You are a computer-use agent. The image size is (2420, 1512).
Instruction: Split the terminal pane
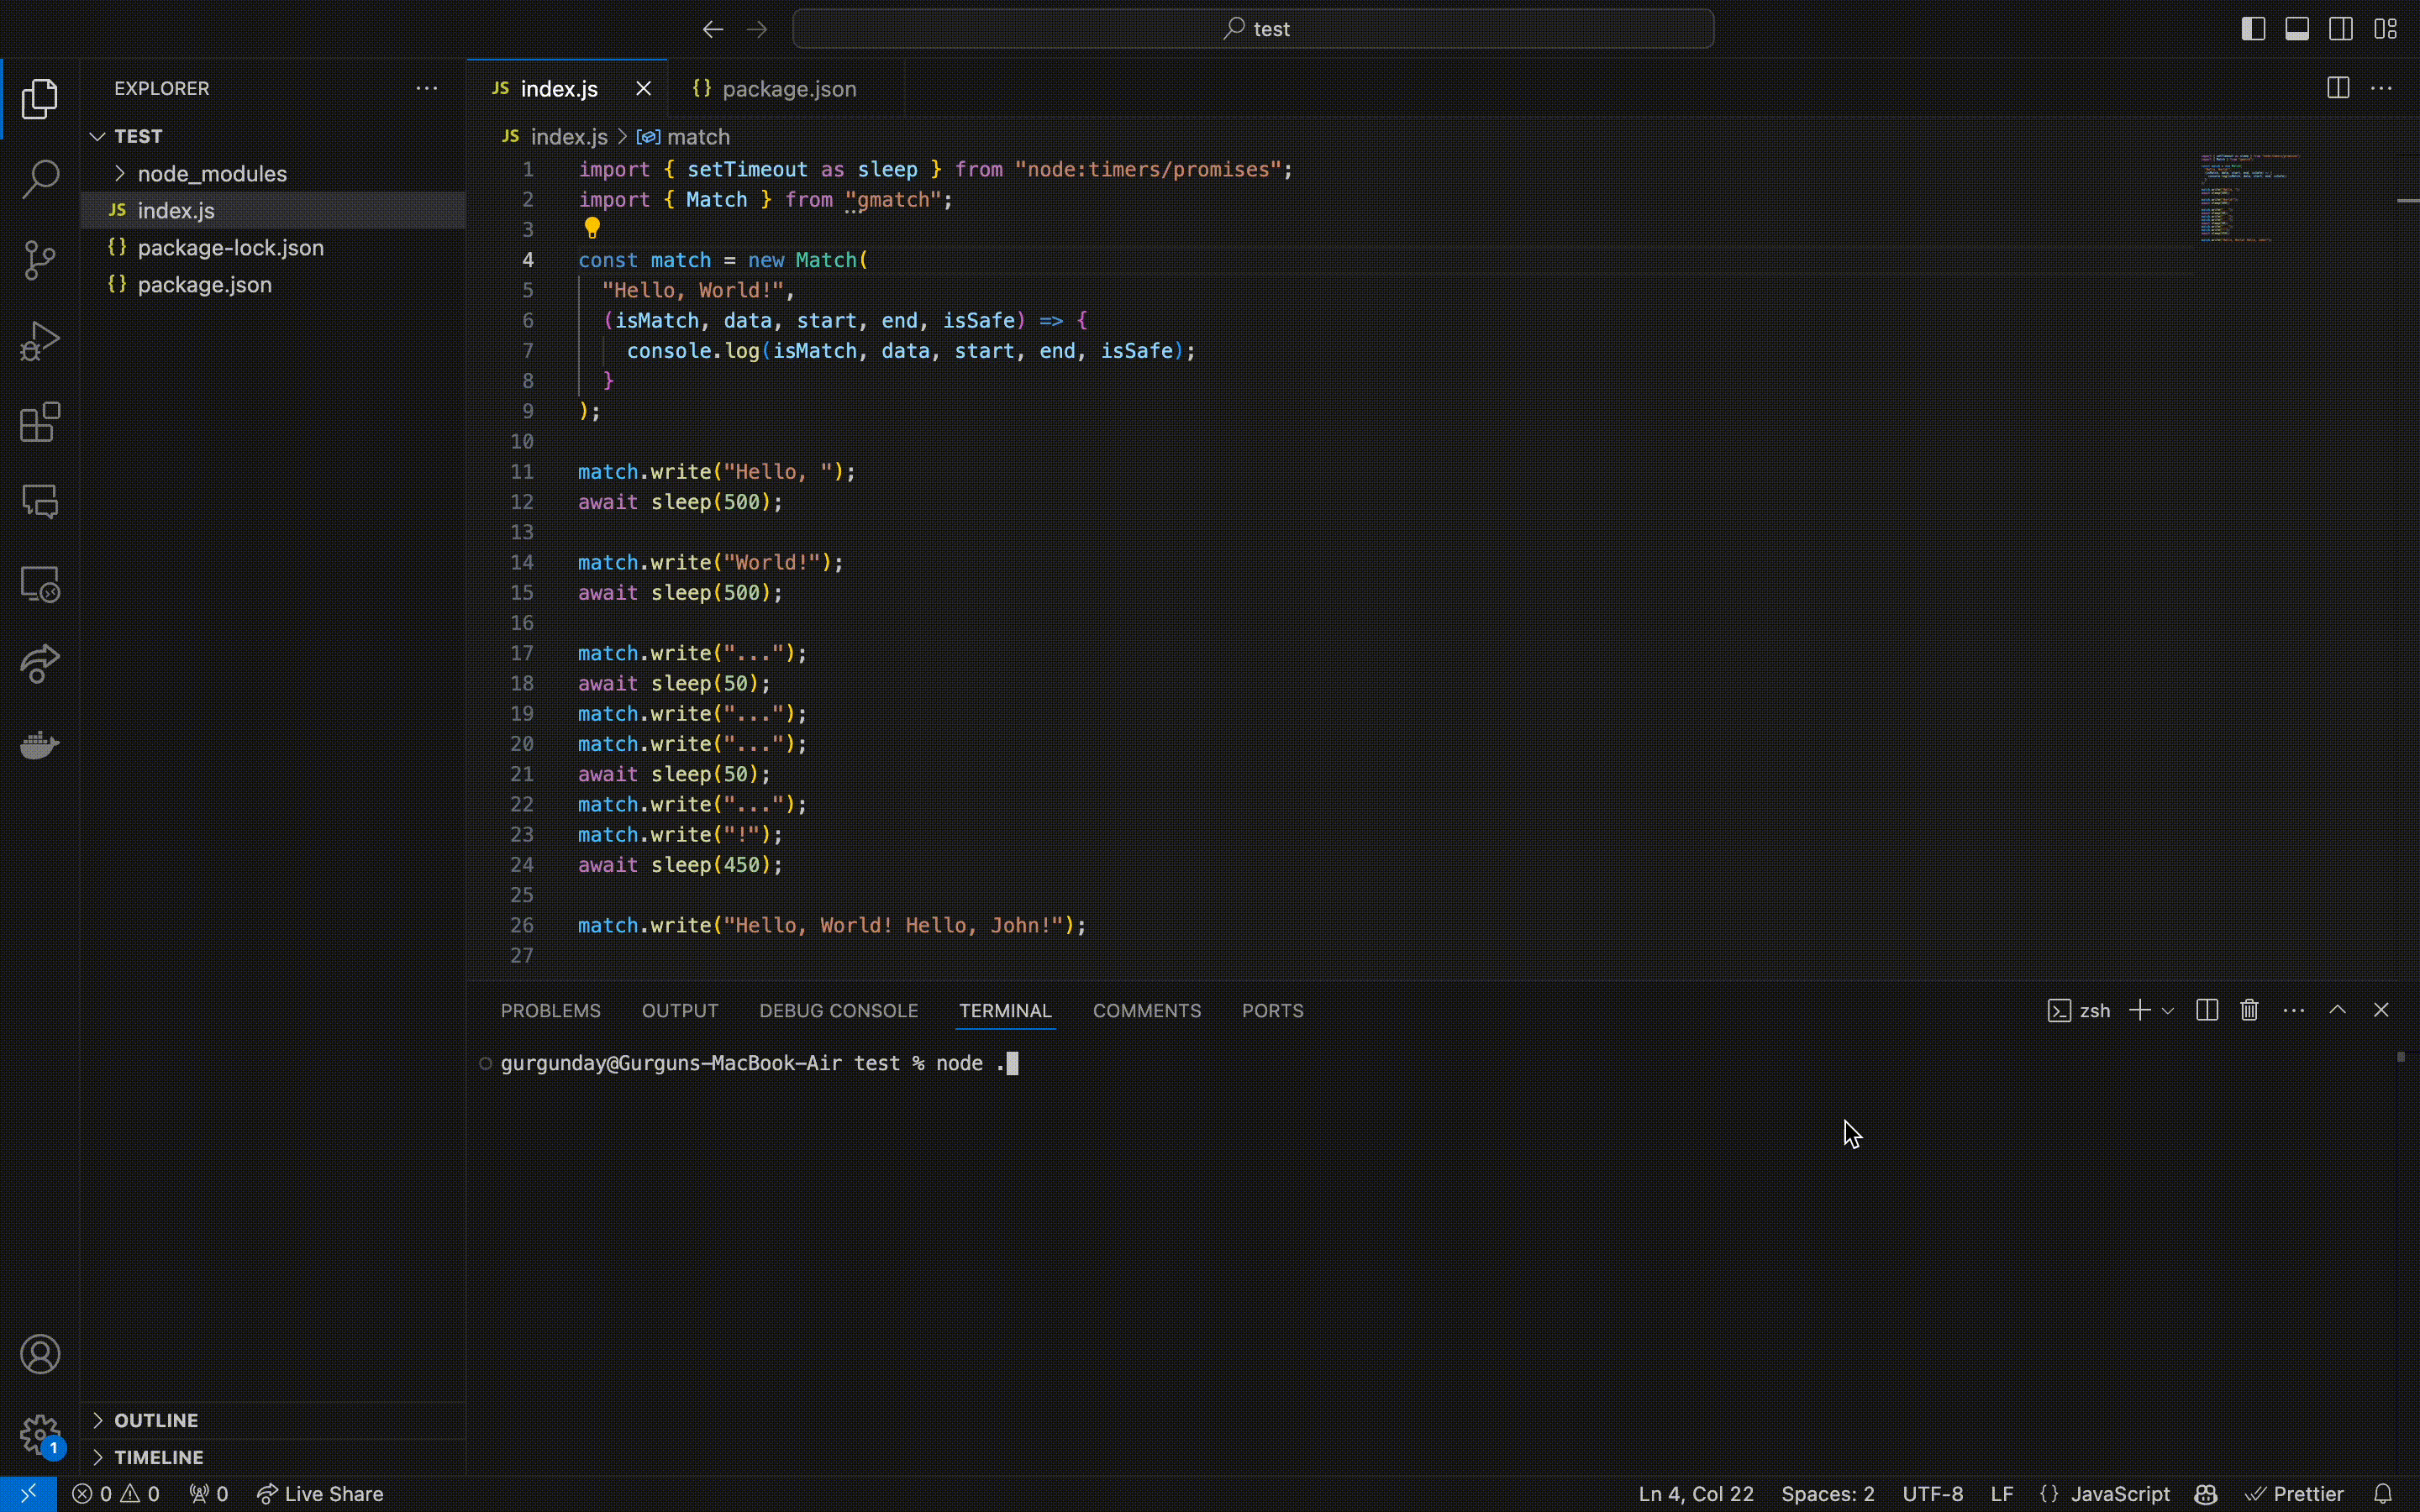[x=2207, y=1010]
